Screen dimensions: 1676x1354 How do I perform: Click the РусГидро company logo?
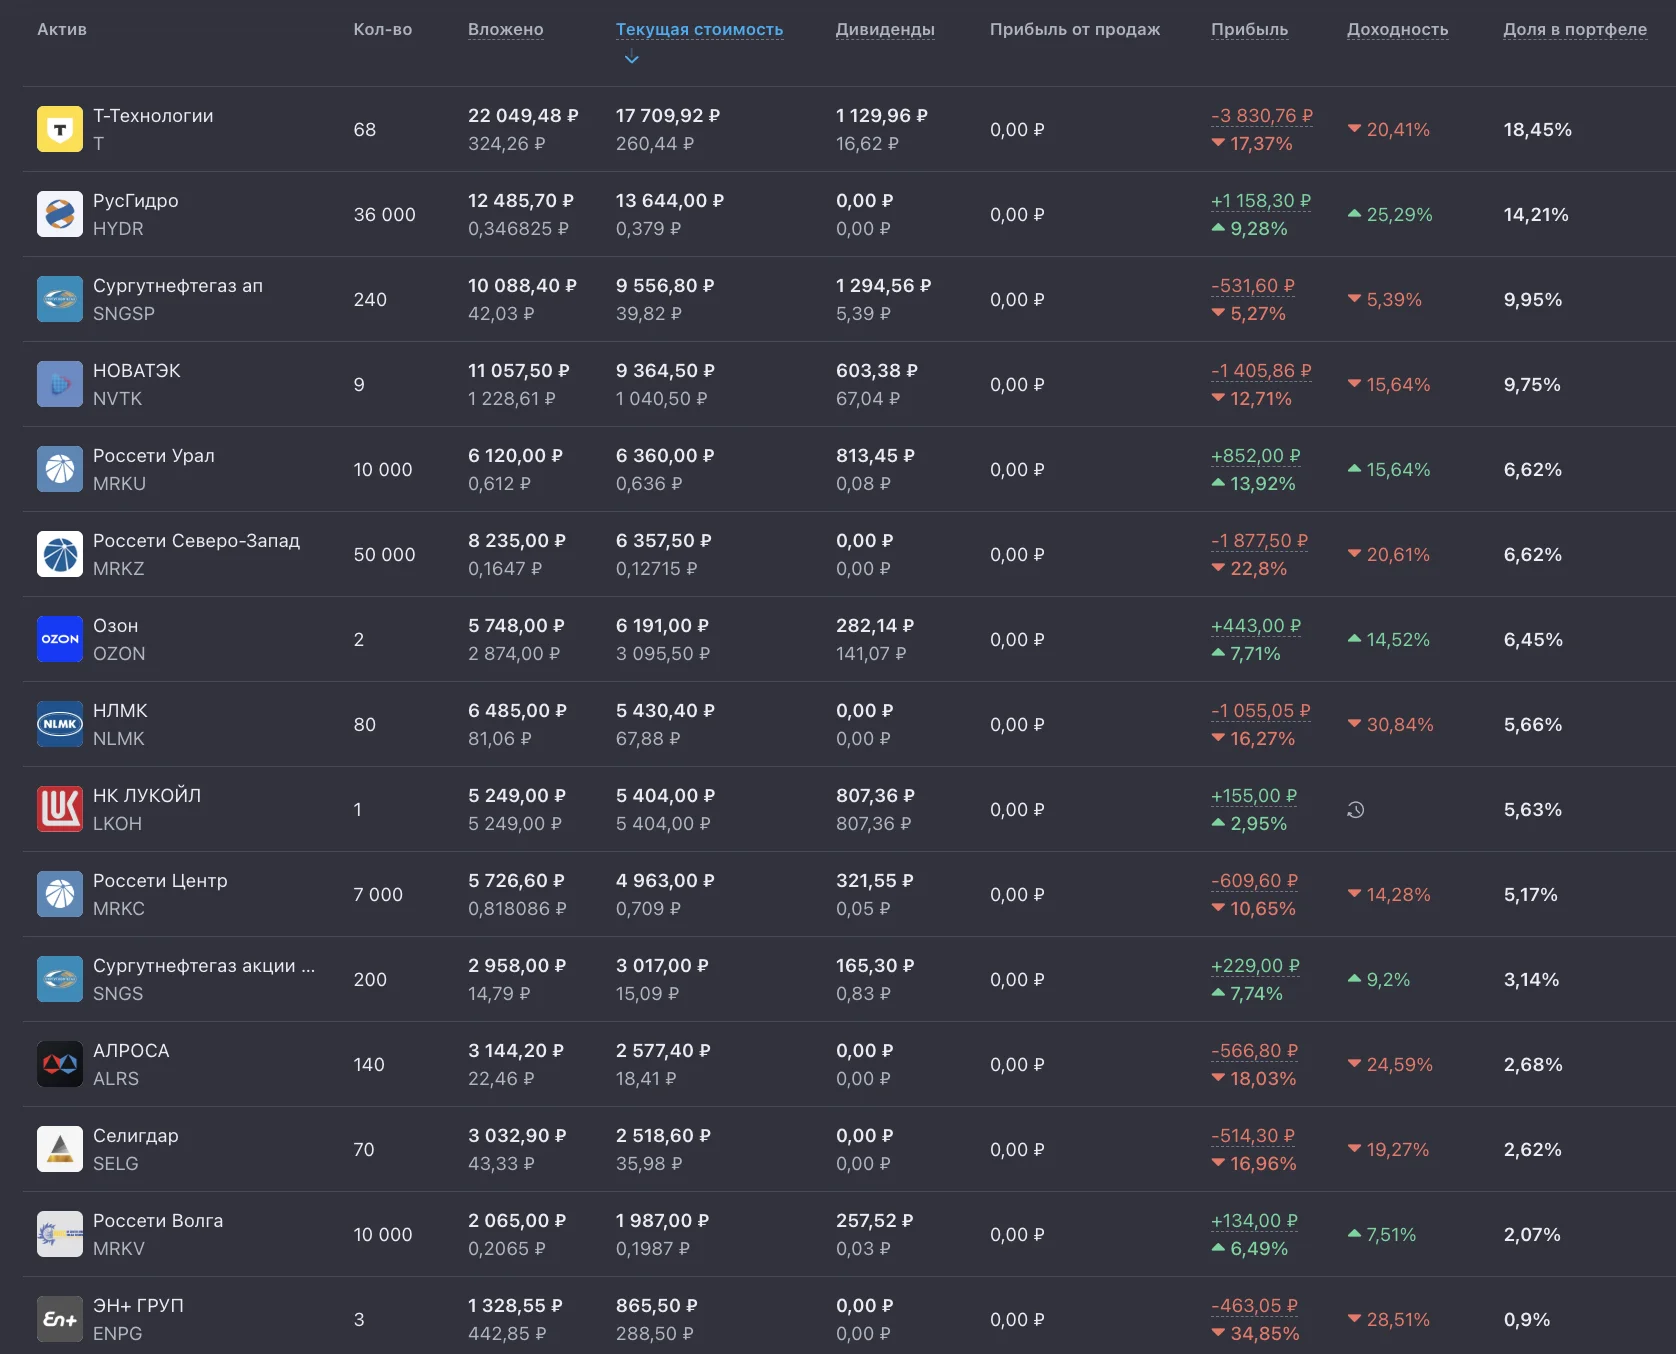pos(60,214)
